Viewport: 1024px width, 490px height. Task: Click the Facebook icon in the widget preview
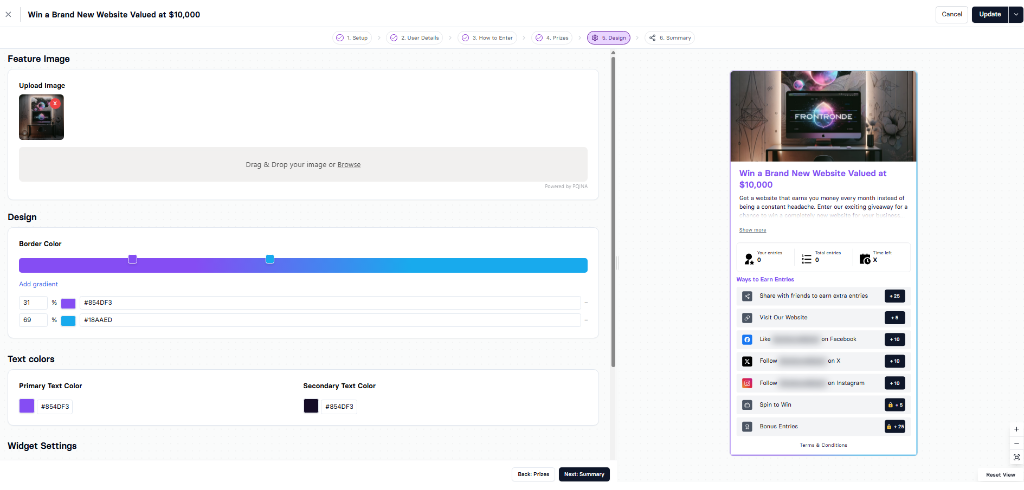[x=747, y=340]
